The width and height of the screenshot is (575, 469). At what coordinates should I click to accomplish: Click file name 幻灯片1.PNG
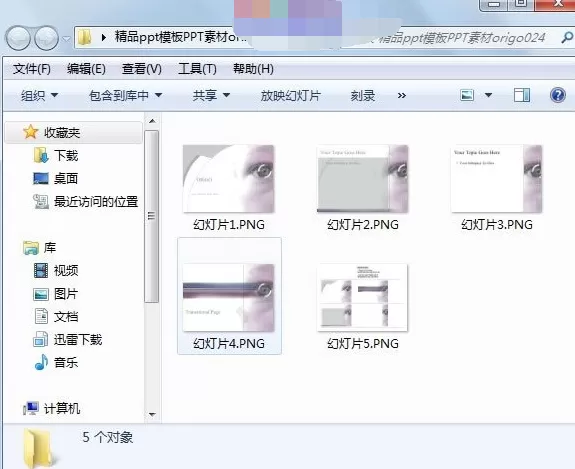pyautogui.click(x=229, y=224)
